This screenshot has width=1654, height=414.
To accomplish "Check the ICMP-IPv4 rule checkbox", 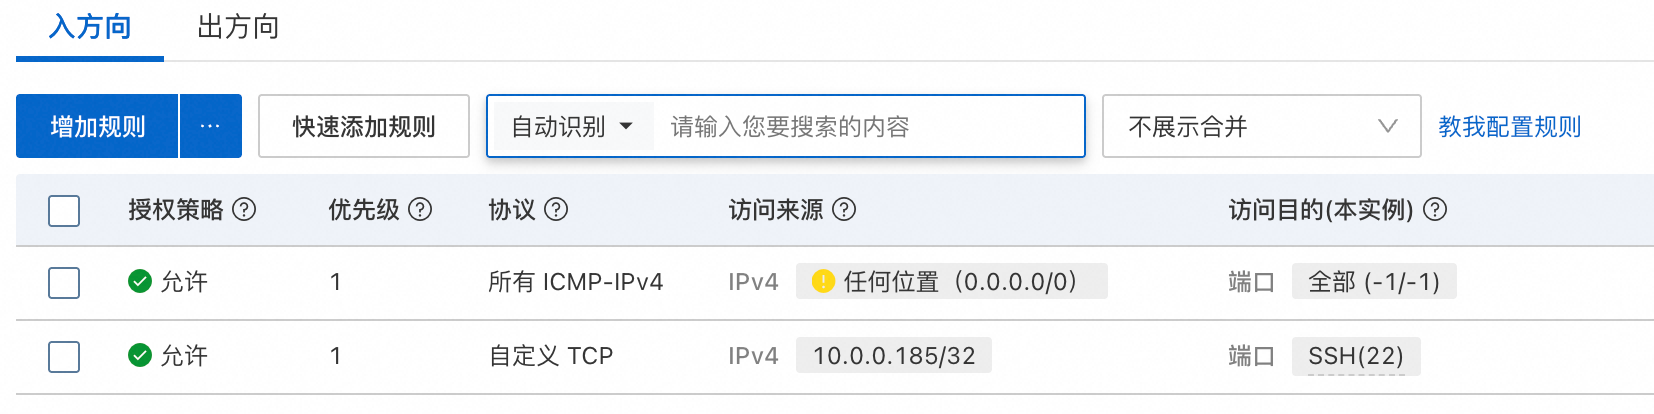I will (64, 283).
